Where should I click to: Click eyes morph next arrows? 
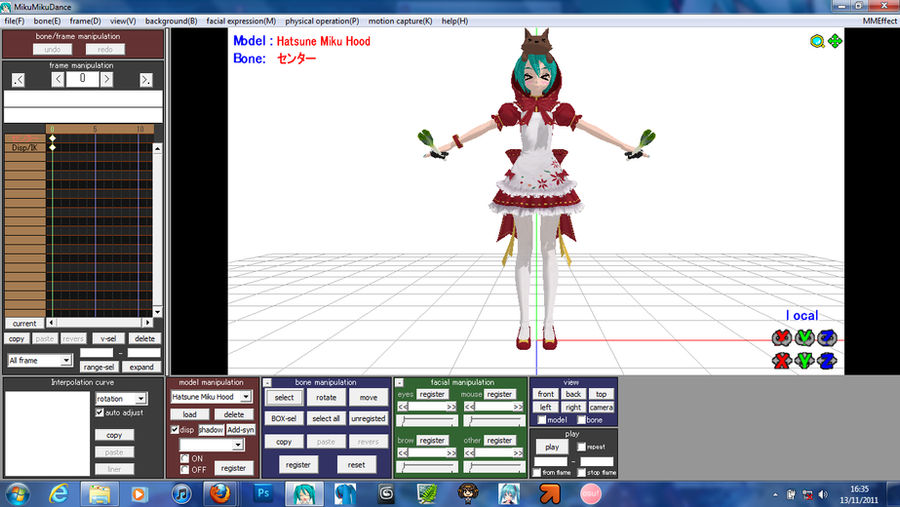coord(452,407)
